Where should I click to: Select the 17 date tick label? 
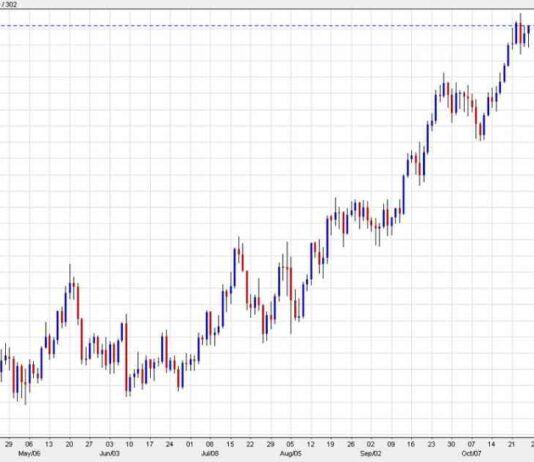point(150,444)
